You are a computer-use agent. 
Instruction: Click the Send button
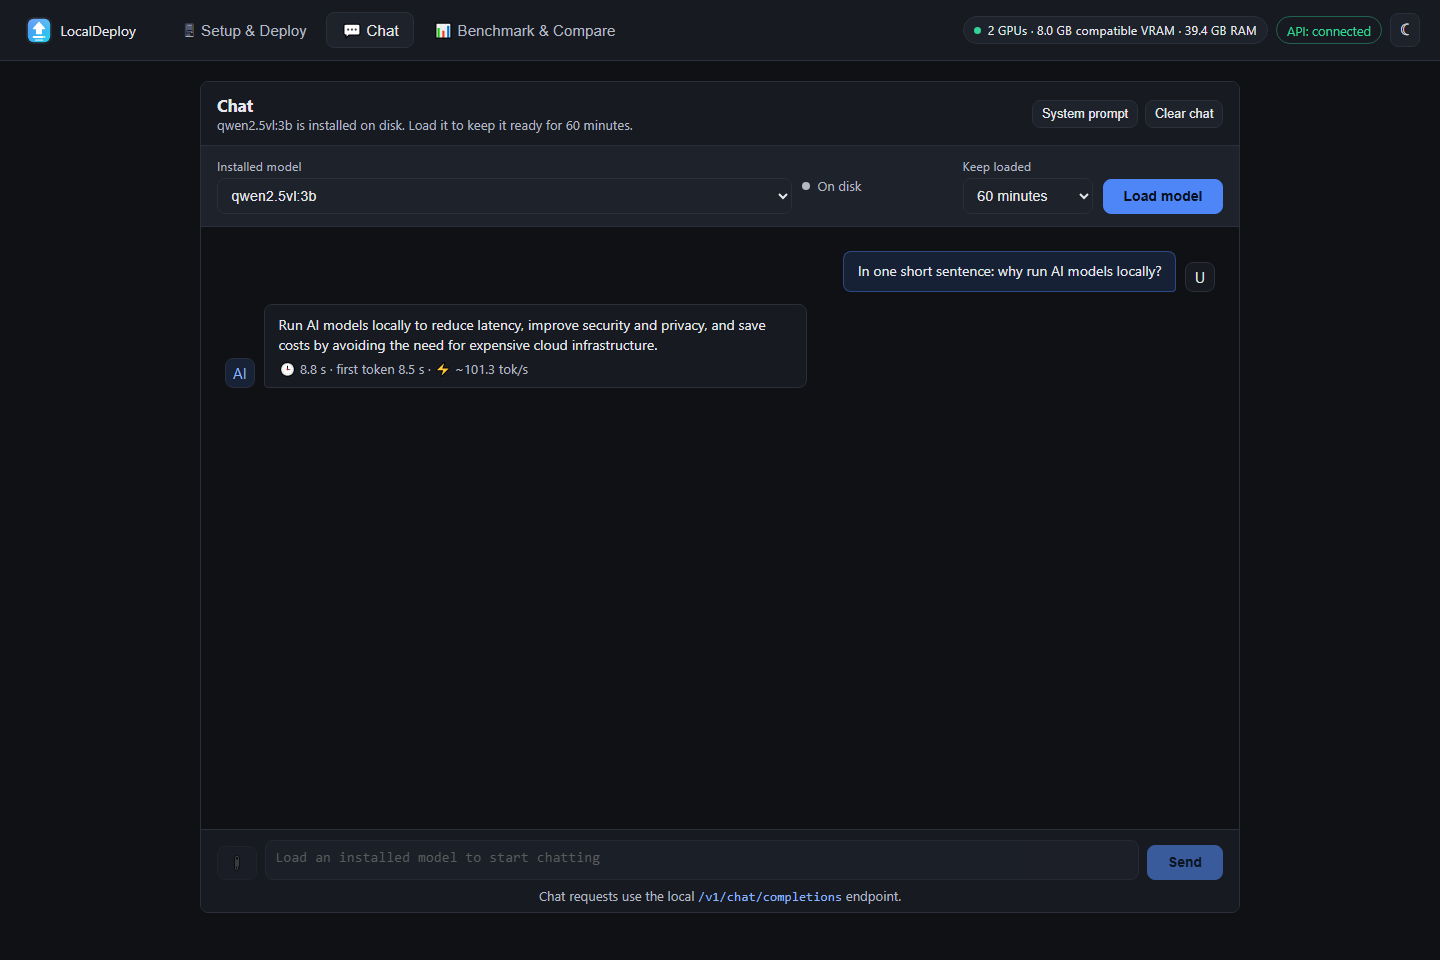[1185, 862]
